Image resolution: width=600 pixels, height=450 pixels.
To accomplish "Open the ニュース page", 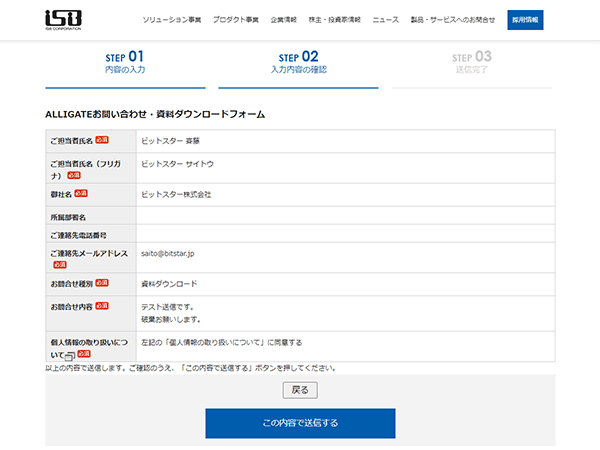I will tap(385, 20).
